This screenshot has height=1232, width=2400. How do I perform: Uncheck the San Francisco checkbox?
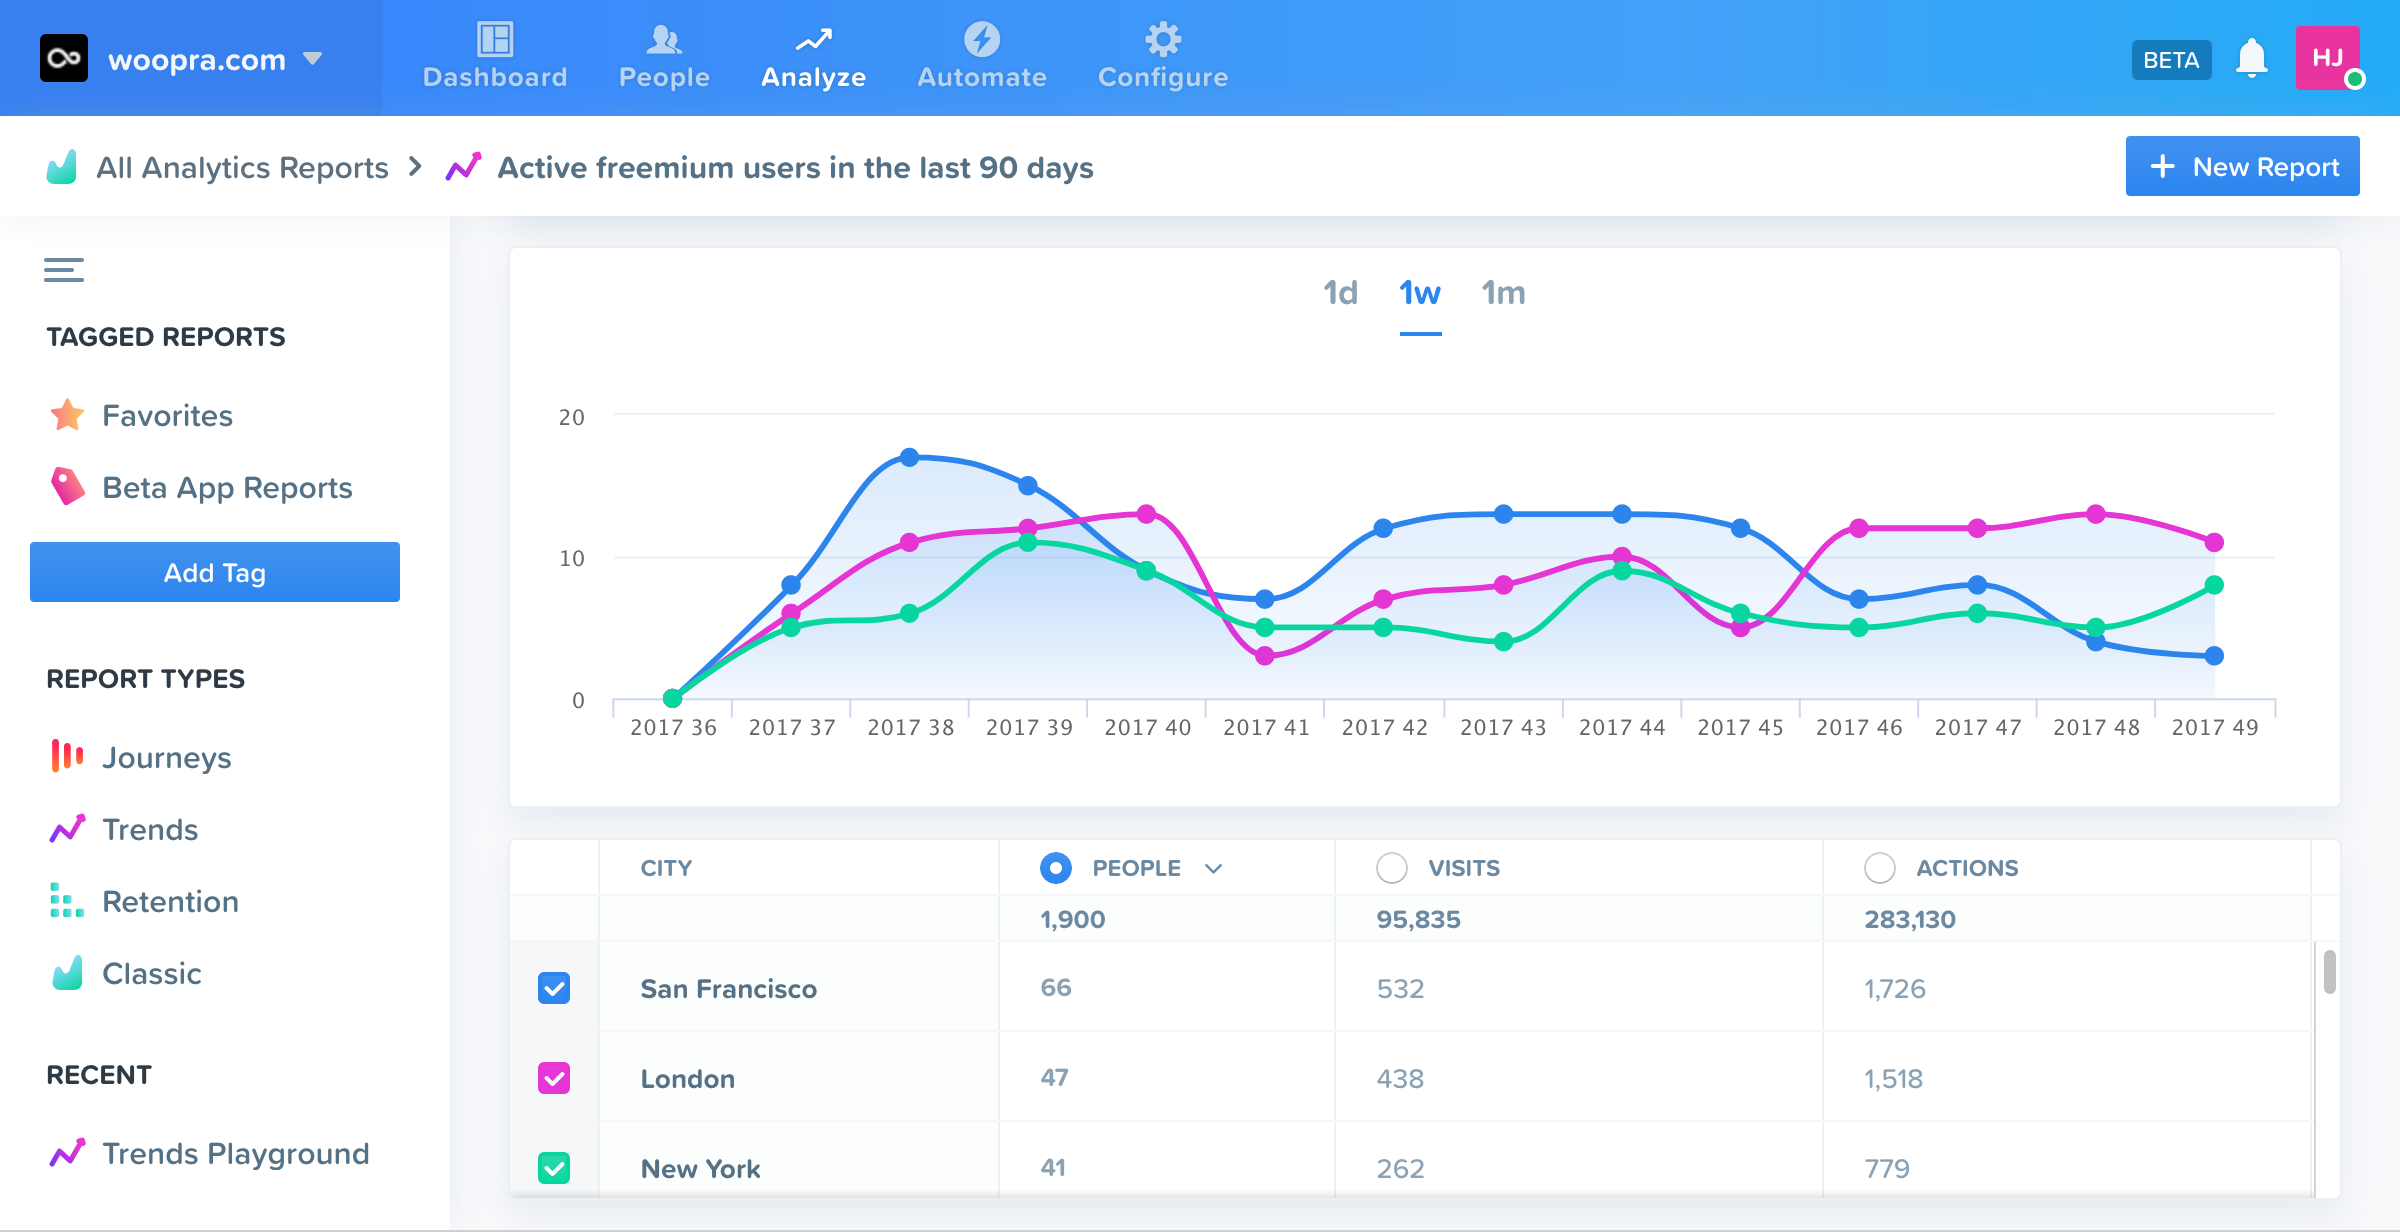click(554, 988)
